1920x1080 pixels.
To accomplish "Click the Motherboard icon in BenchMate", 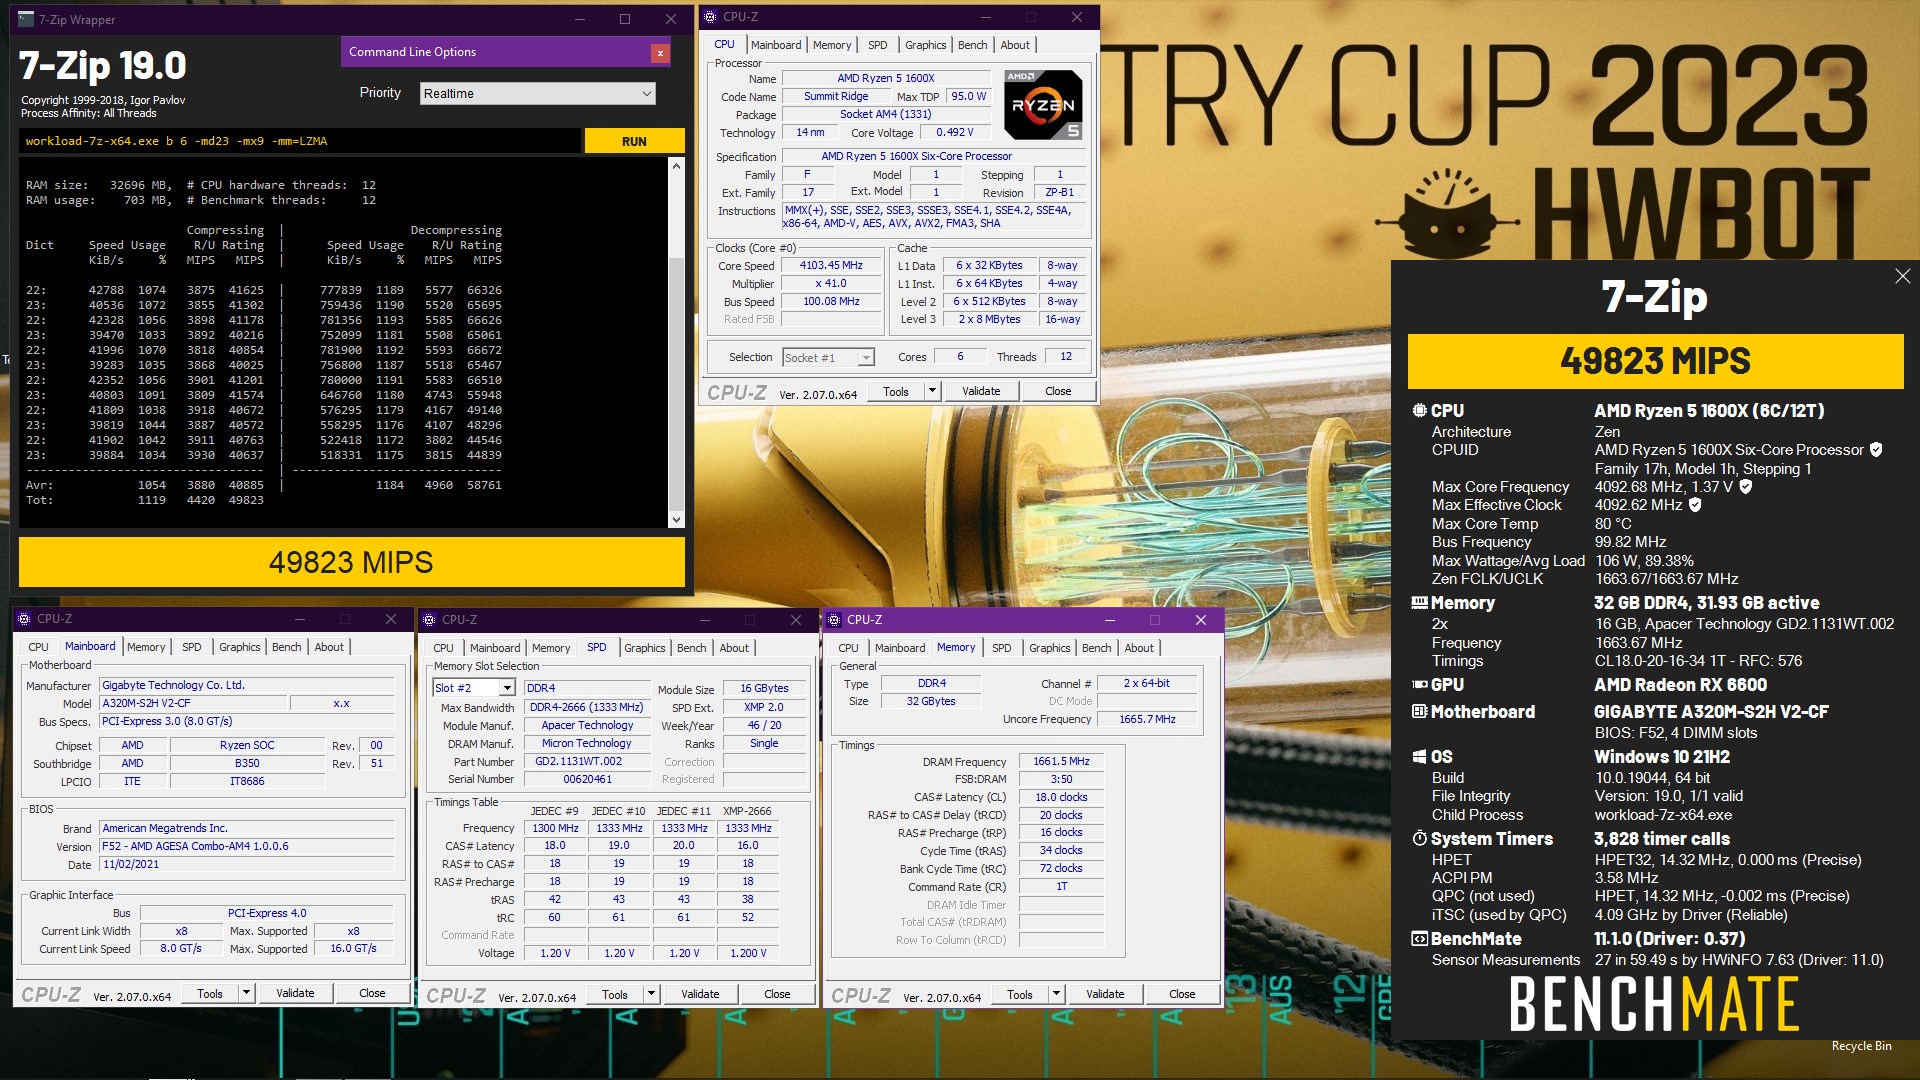I will (1419, 712).
